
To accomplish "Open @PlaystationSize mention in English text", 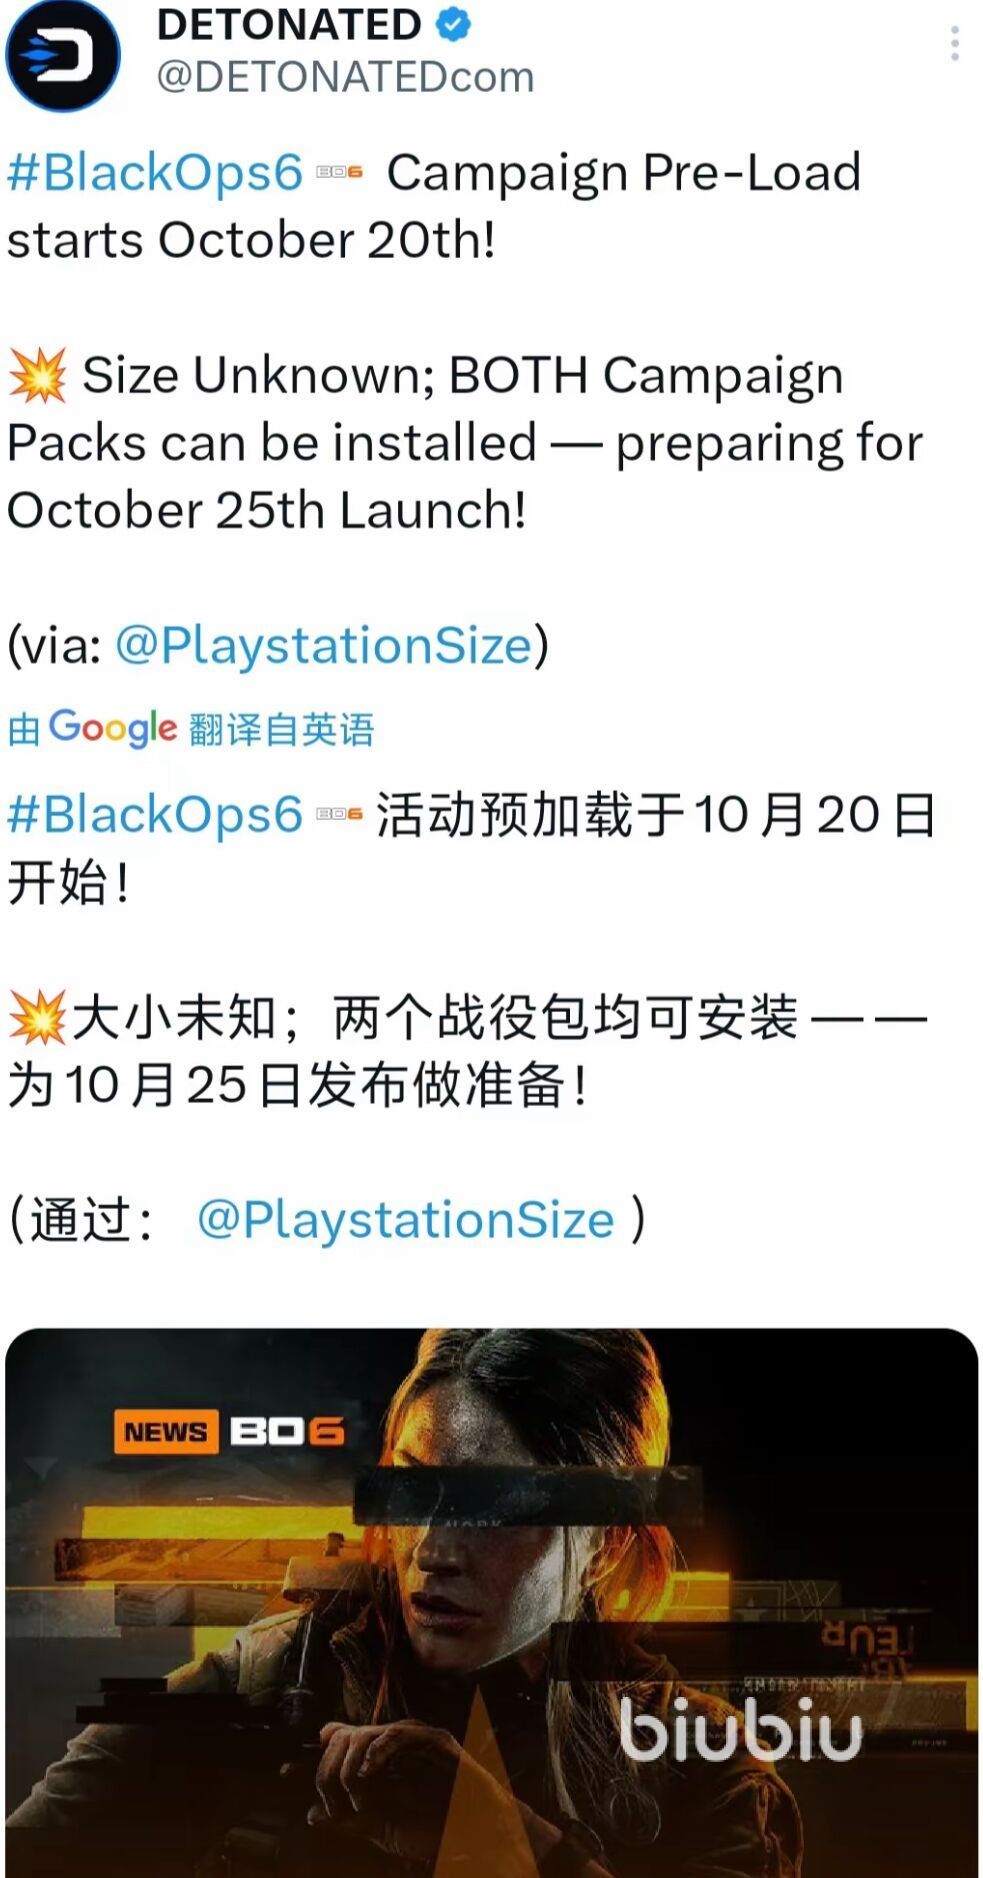I will tap(324, 645).
